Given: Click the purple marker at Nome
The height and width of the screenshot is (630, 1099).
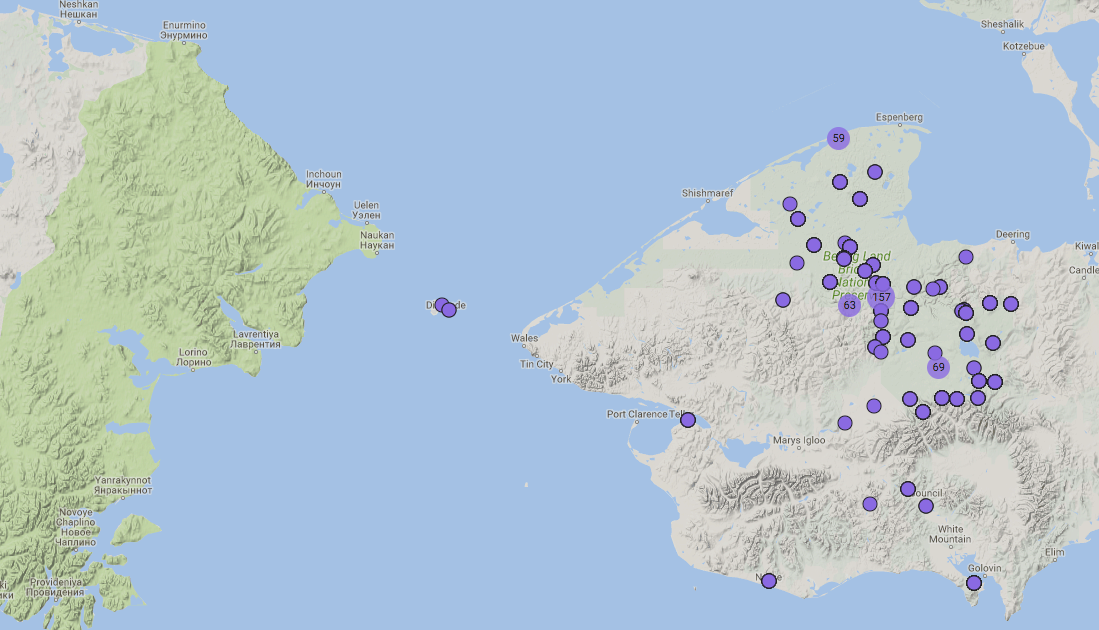Looking at the screenshot, I should [769, 581].
